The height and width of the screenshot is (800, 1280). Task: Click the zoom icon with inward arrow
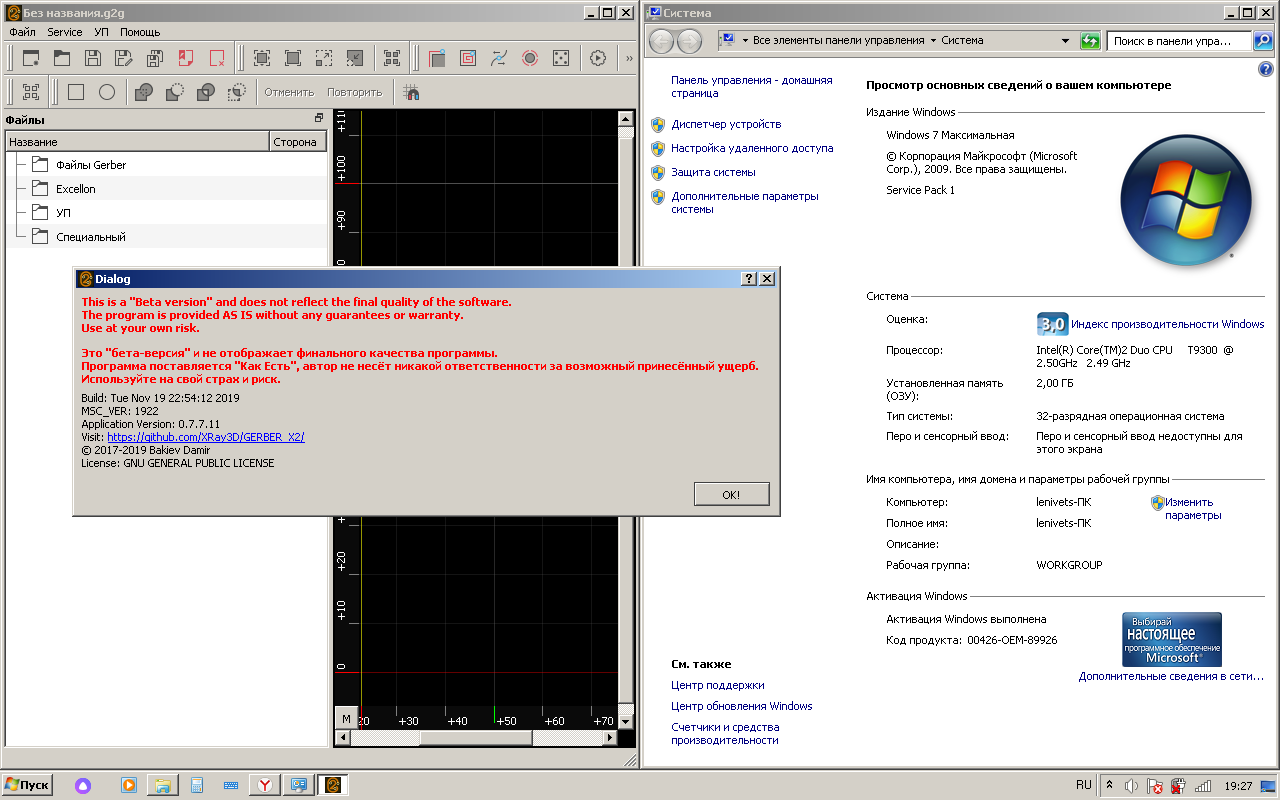[355, 58]
